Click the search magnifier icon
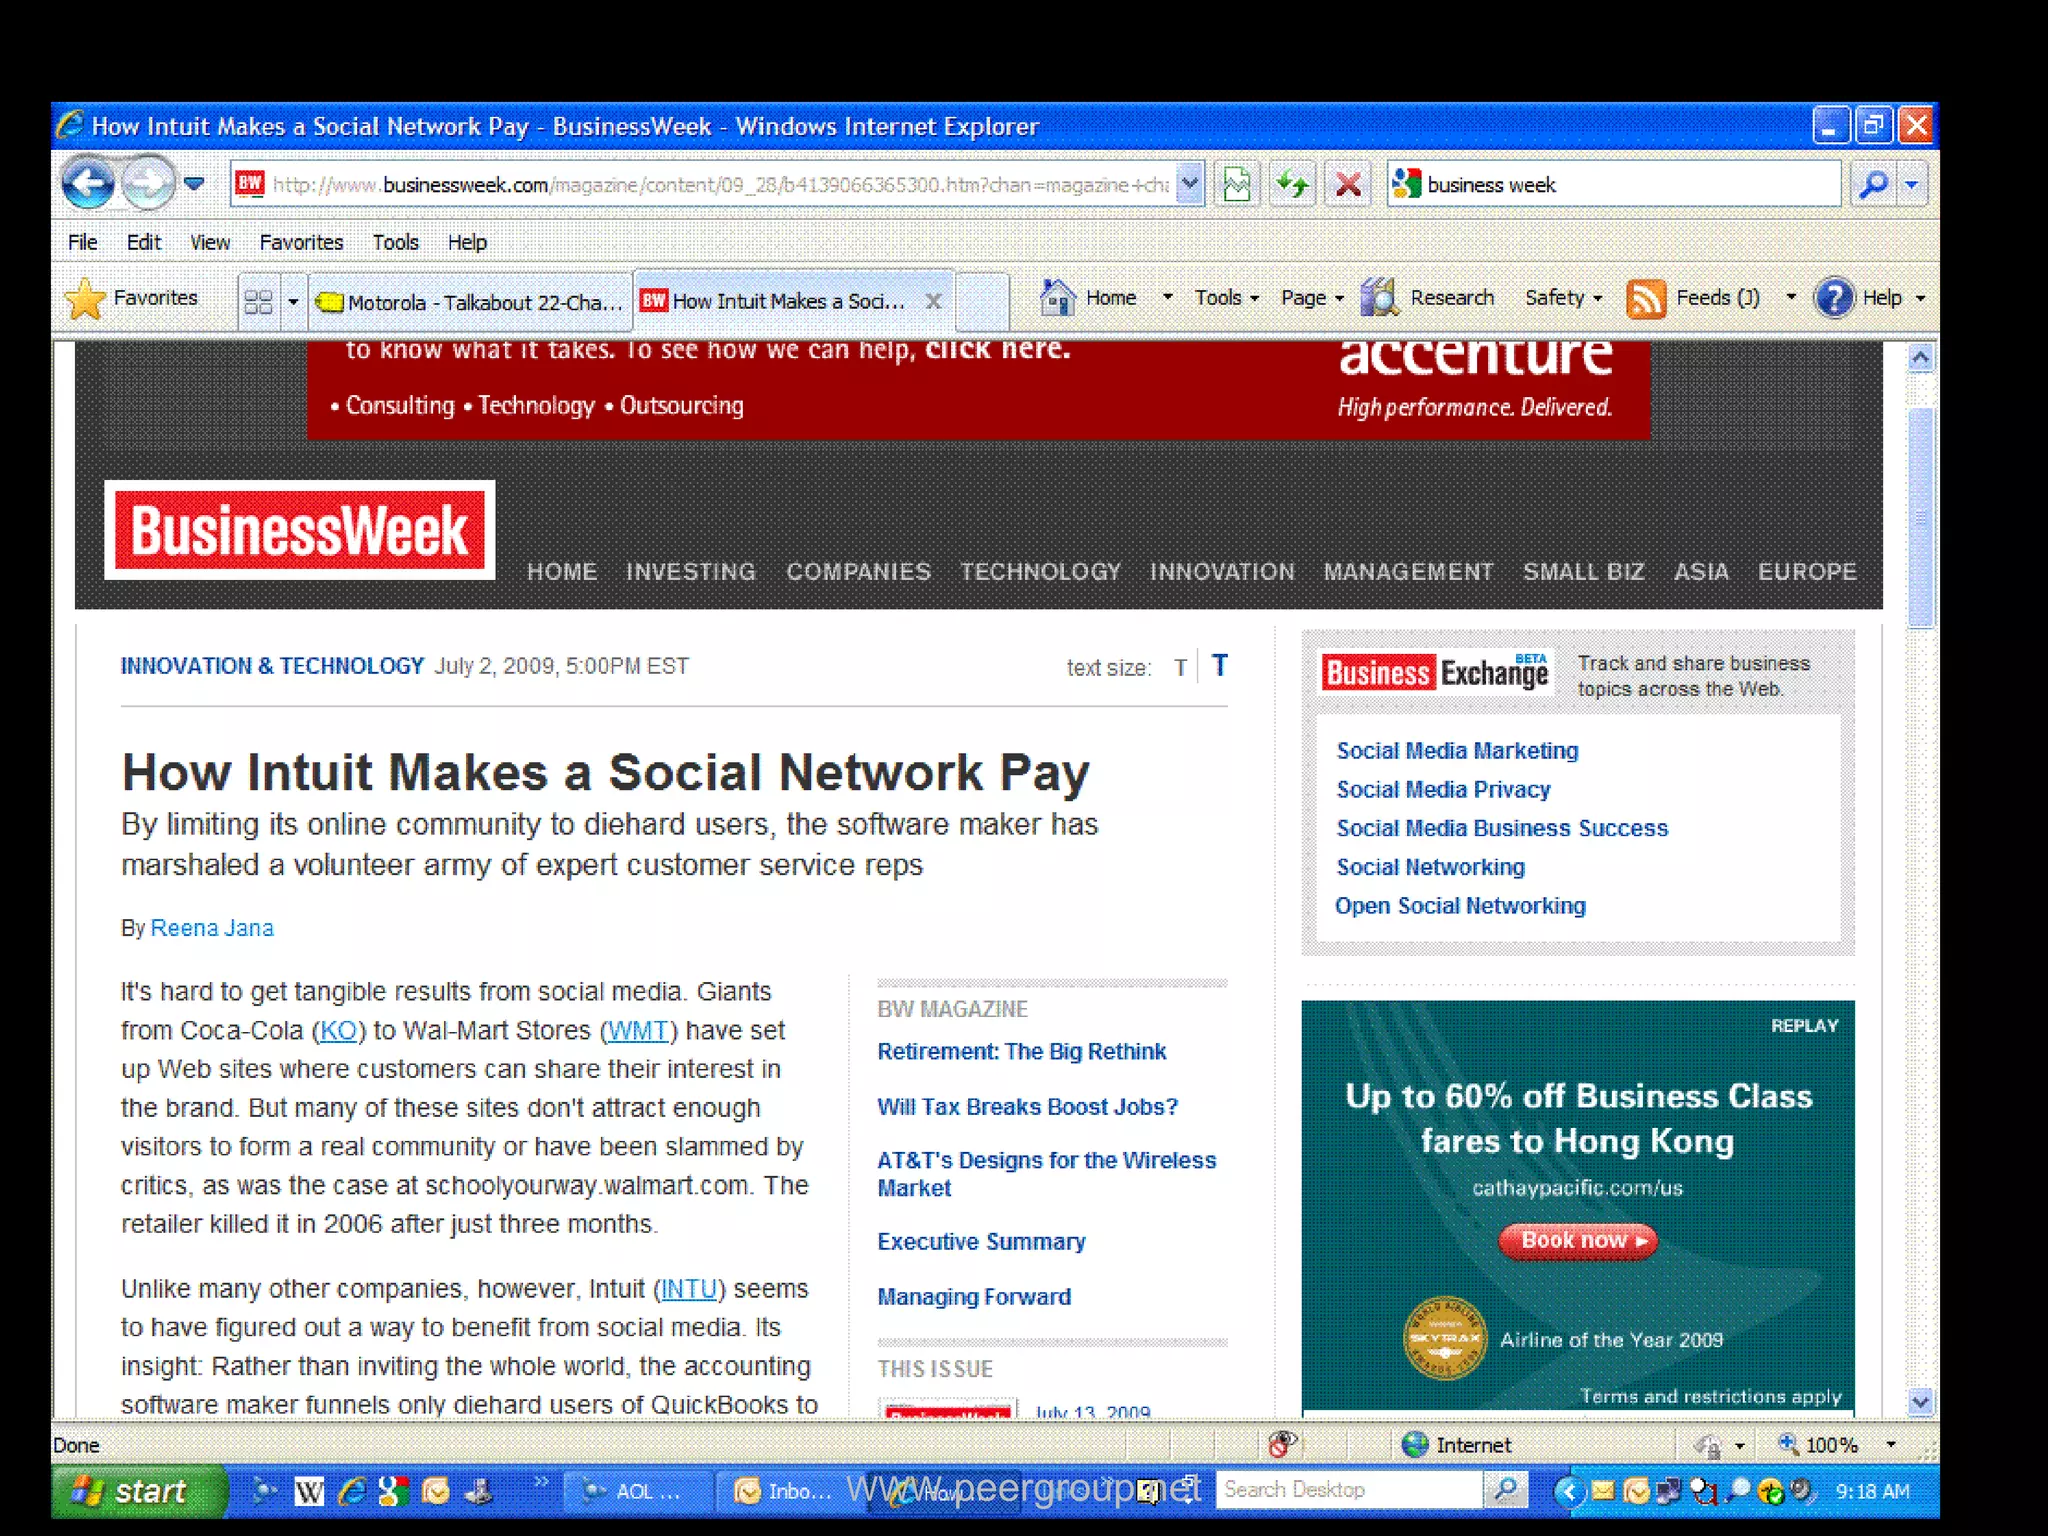Viewport: 2048px width, 1536px height. (x=1873, y=185)
